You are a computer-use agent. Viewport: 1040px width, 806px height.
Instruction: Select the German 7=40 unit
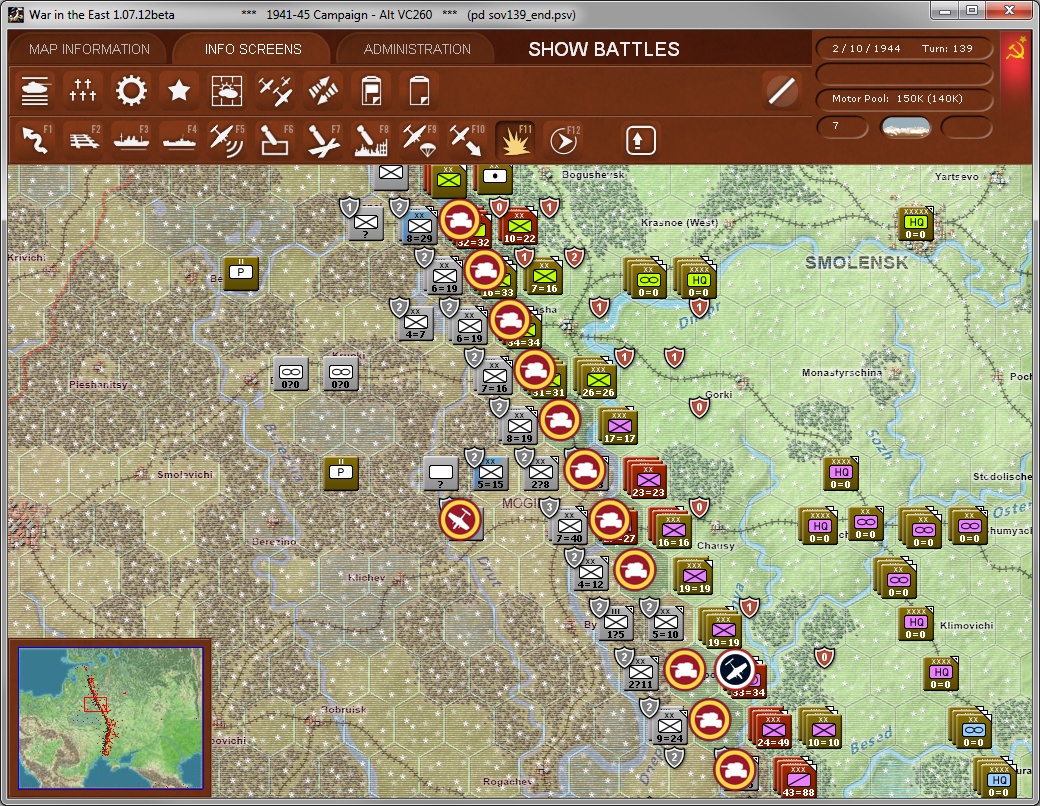coord(569,527)
